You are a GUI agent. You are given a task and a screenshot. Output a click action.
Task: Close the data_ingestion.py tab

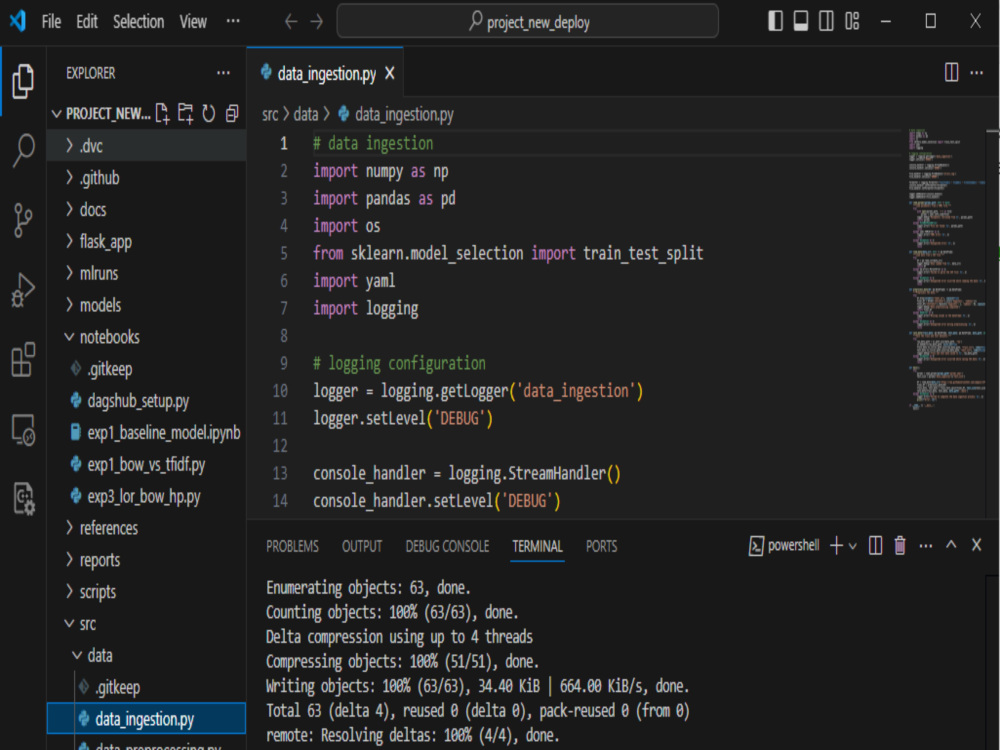[x=390, y=74]
